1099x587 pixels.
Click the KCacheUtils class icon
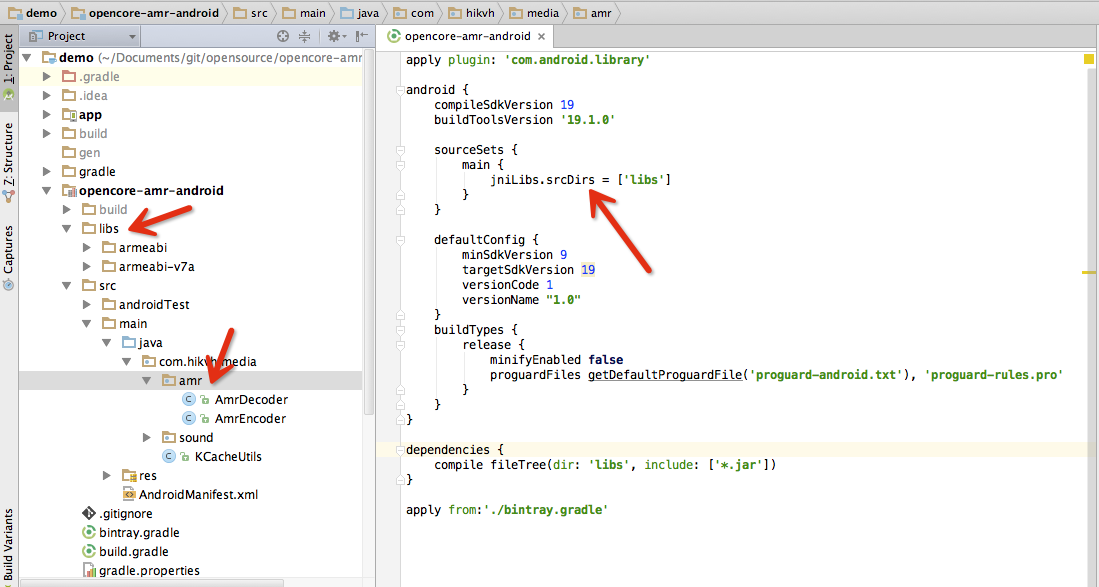(x=169, y=456)
